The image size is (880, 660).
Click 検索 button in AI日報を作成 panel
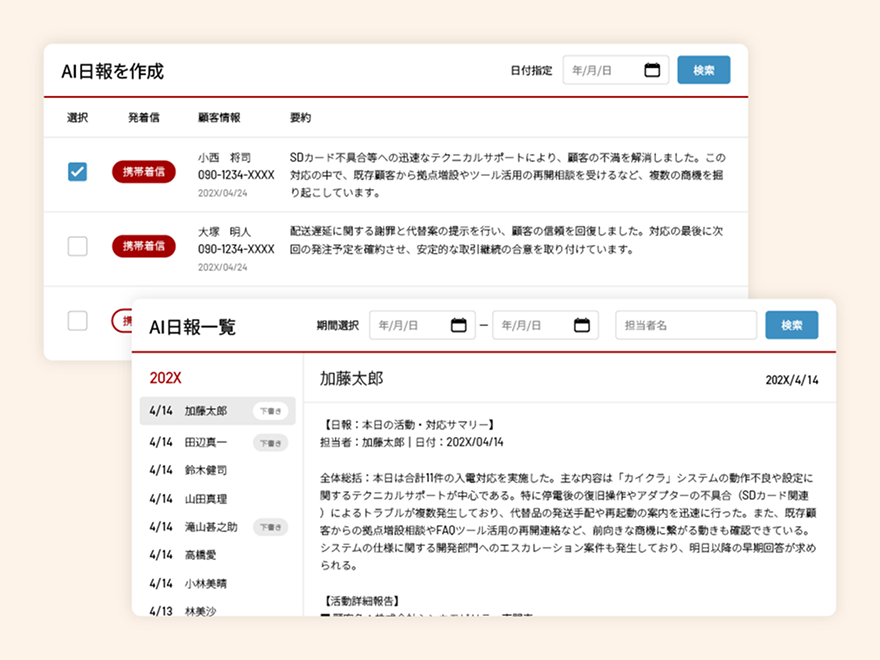pos(703,70)
